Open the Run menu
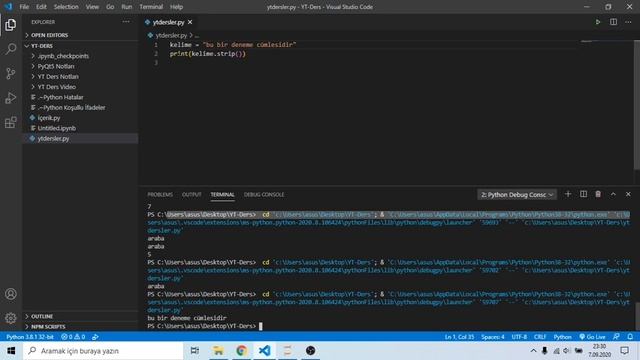640x360 pixels. coord(127,7)
